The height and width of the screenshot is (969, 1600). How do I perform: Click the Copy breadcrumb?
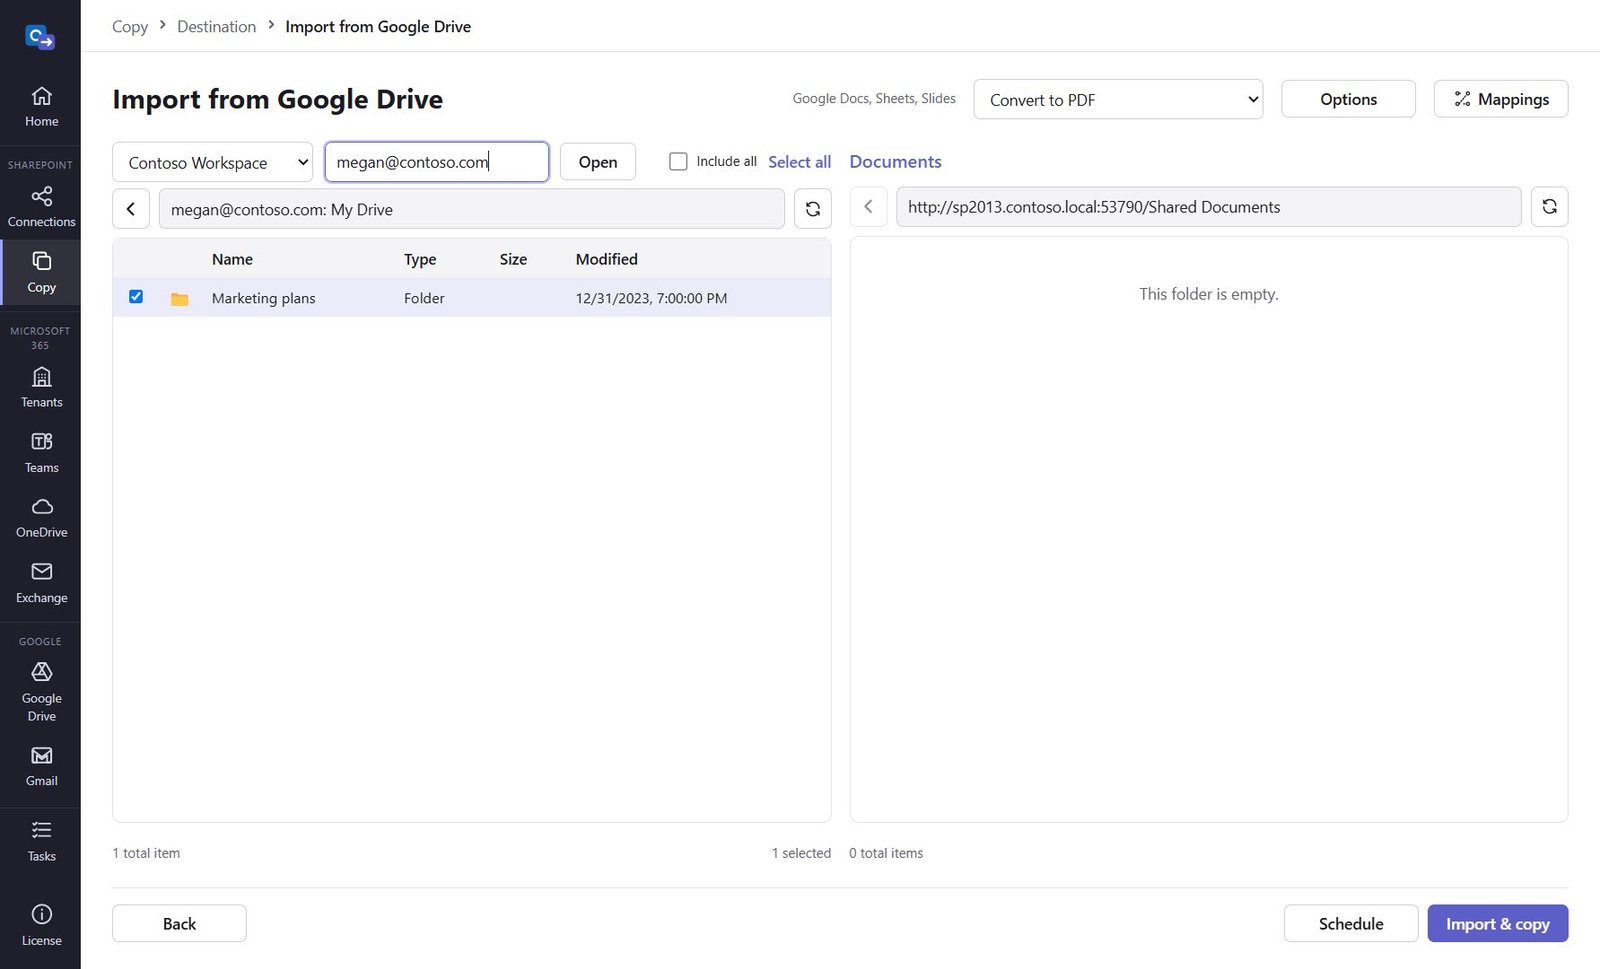pyautogui.click(x=130, y=26)
